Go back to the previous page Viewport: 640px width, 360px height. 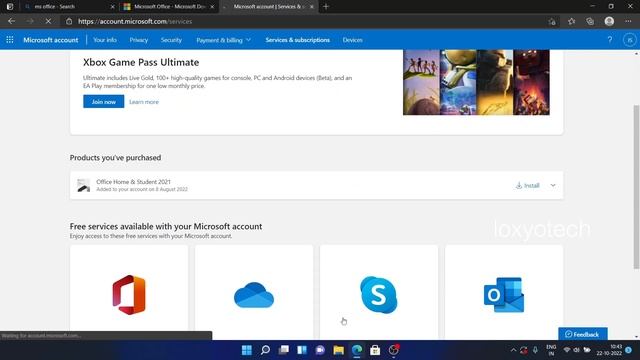click(x=11, y=21)
